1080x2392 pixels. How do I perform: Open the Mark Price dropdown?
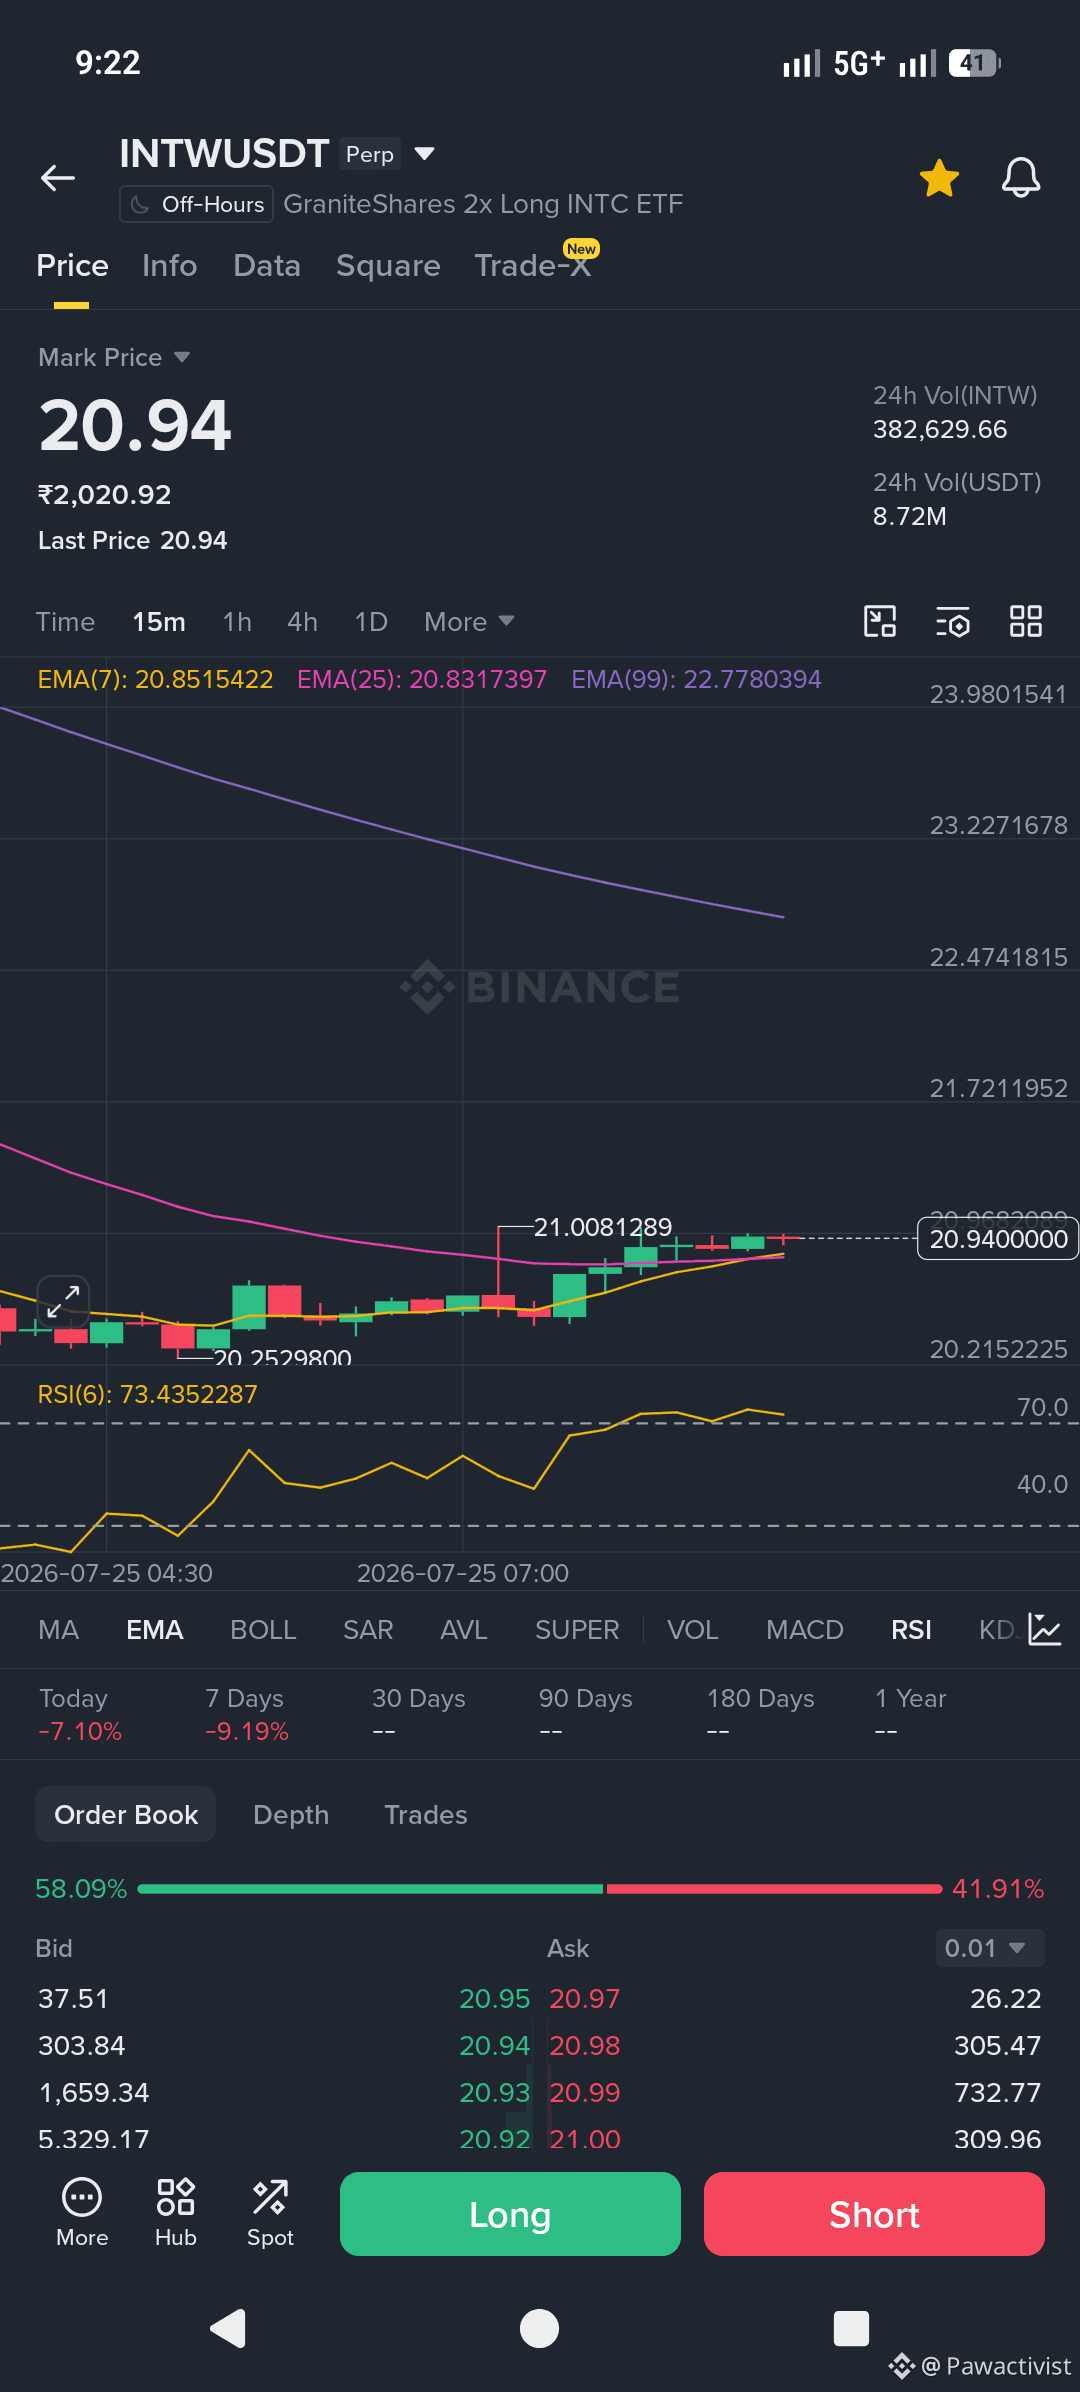click(x=114, y=357)
